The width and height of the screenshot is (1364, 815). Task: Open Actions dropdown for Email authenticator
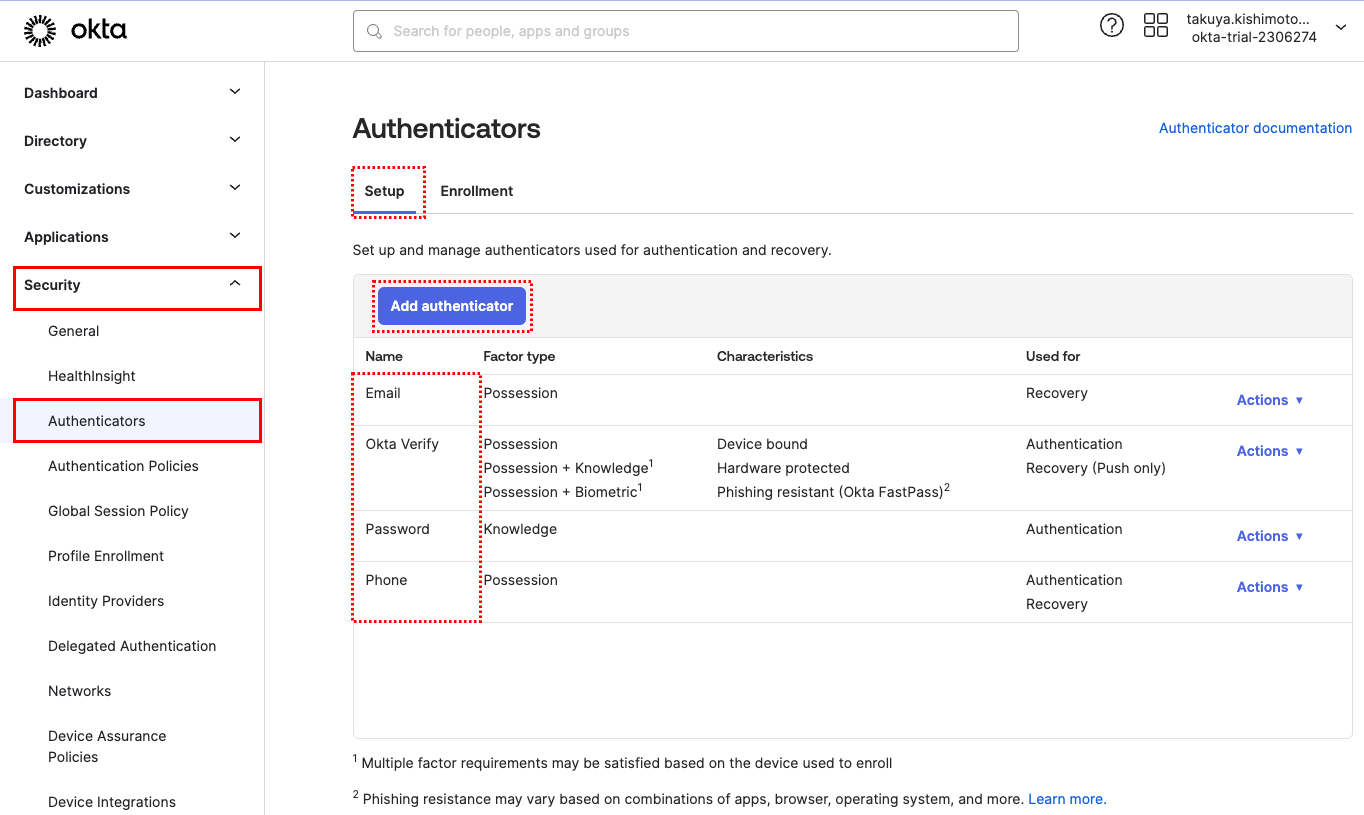tap(1270, 400)
